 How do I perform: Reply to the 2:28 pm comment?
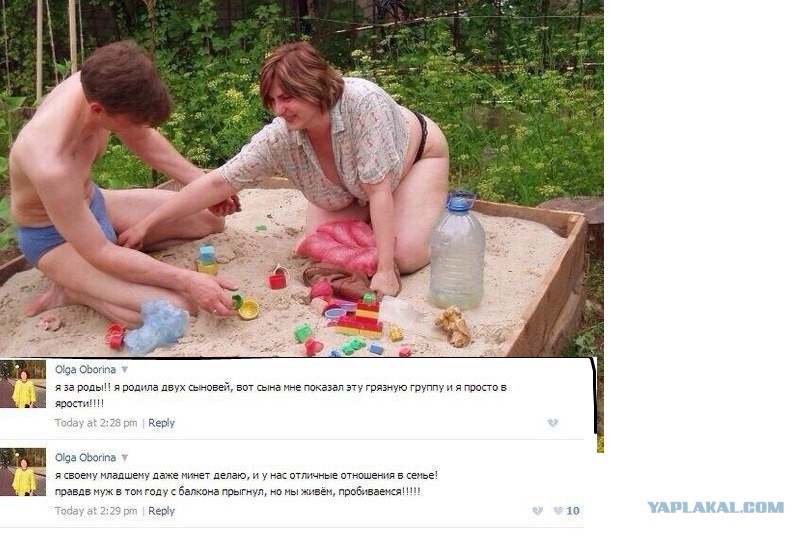[161, 423]
